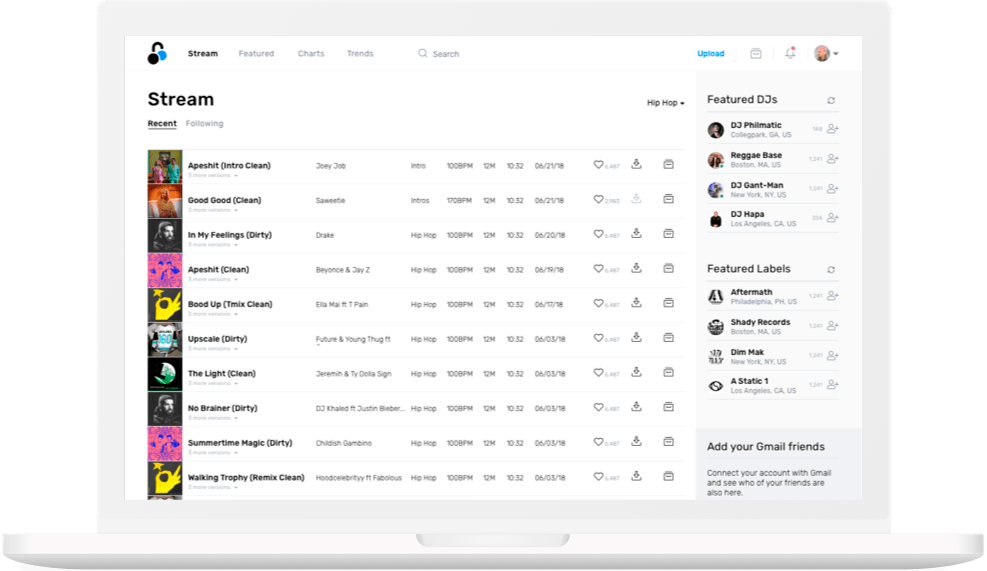Open the crate icon in top navigation
The width and height of the screenshot is (987, 571).
[x=756, y=54]
